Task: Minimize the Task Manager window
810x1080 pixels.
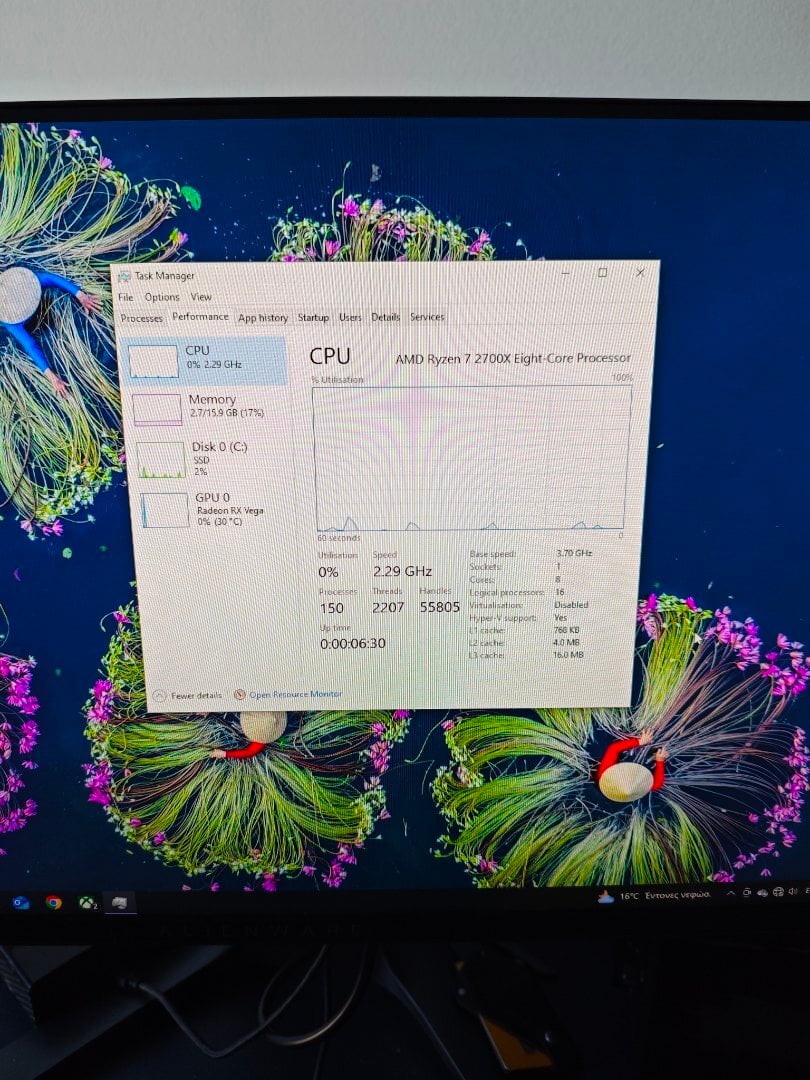Action: (565, 273)
